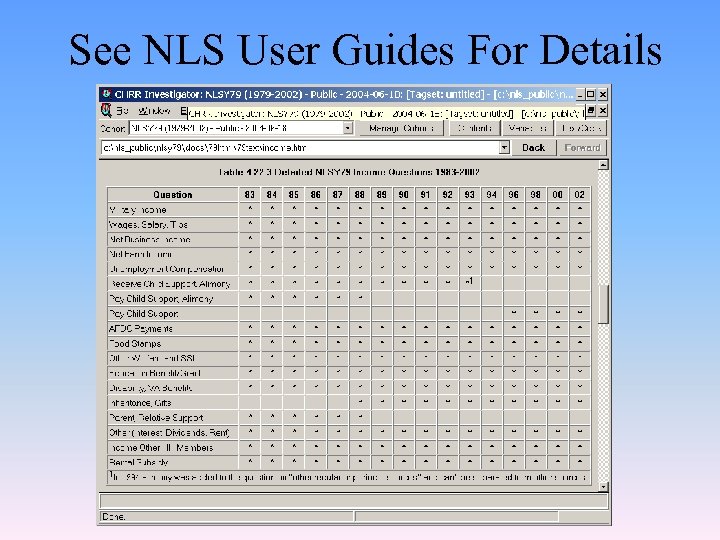Click the 87 column header
The image size is (720, 540).
pyautogui.click(x=338, y=195)
